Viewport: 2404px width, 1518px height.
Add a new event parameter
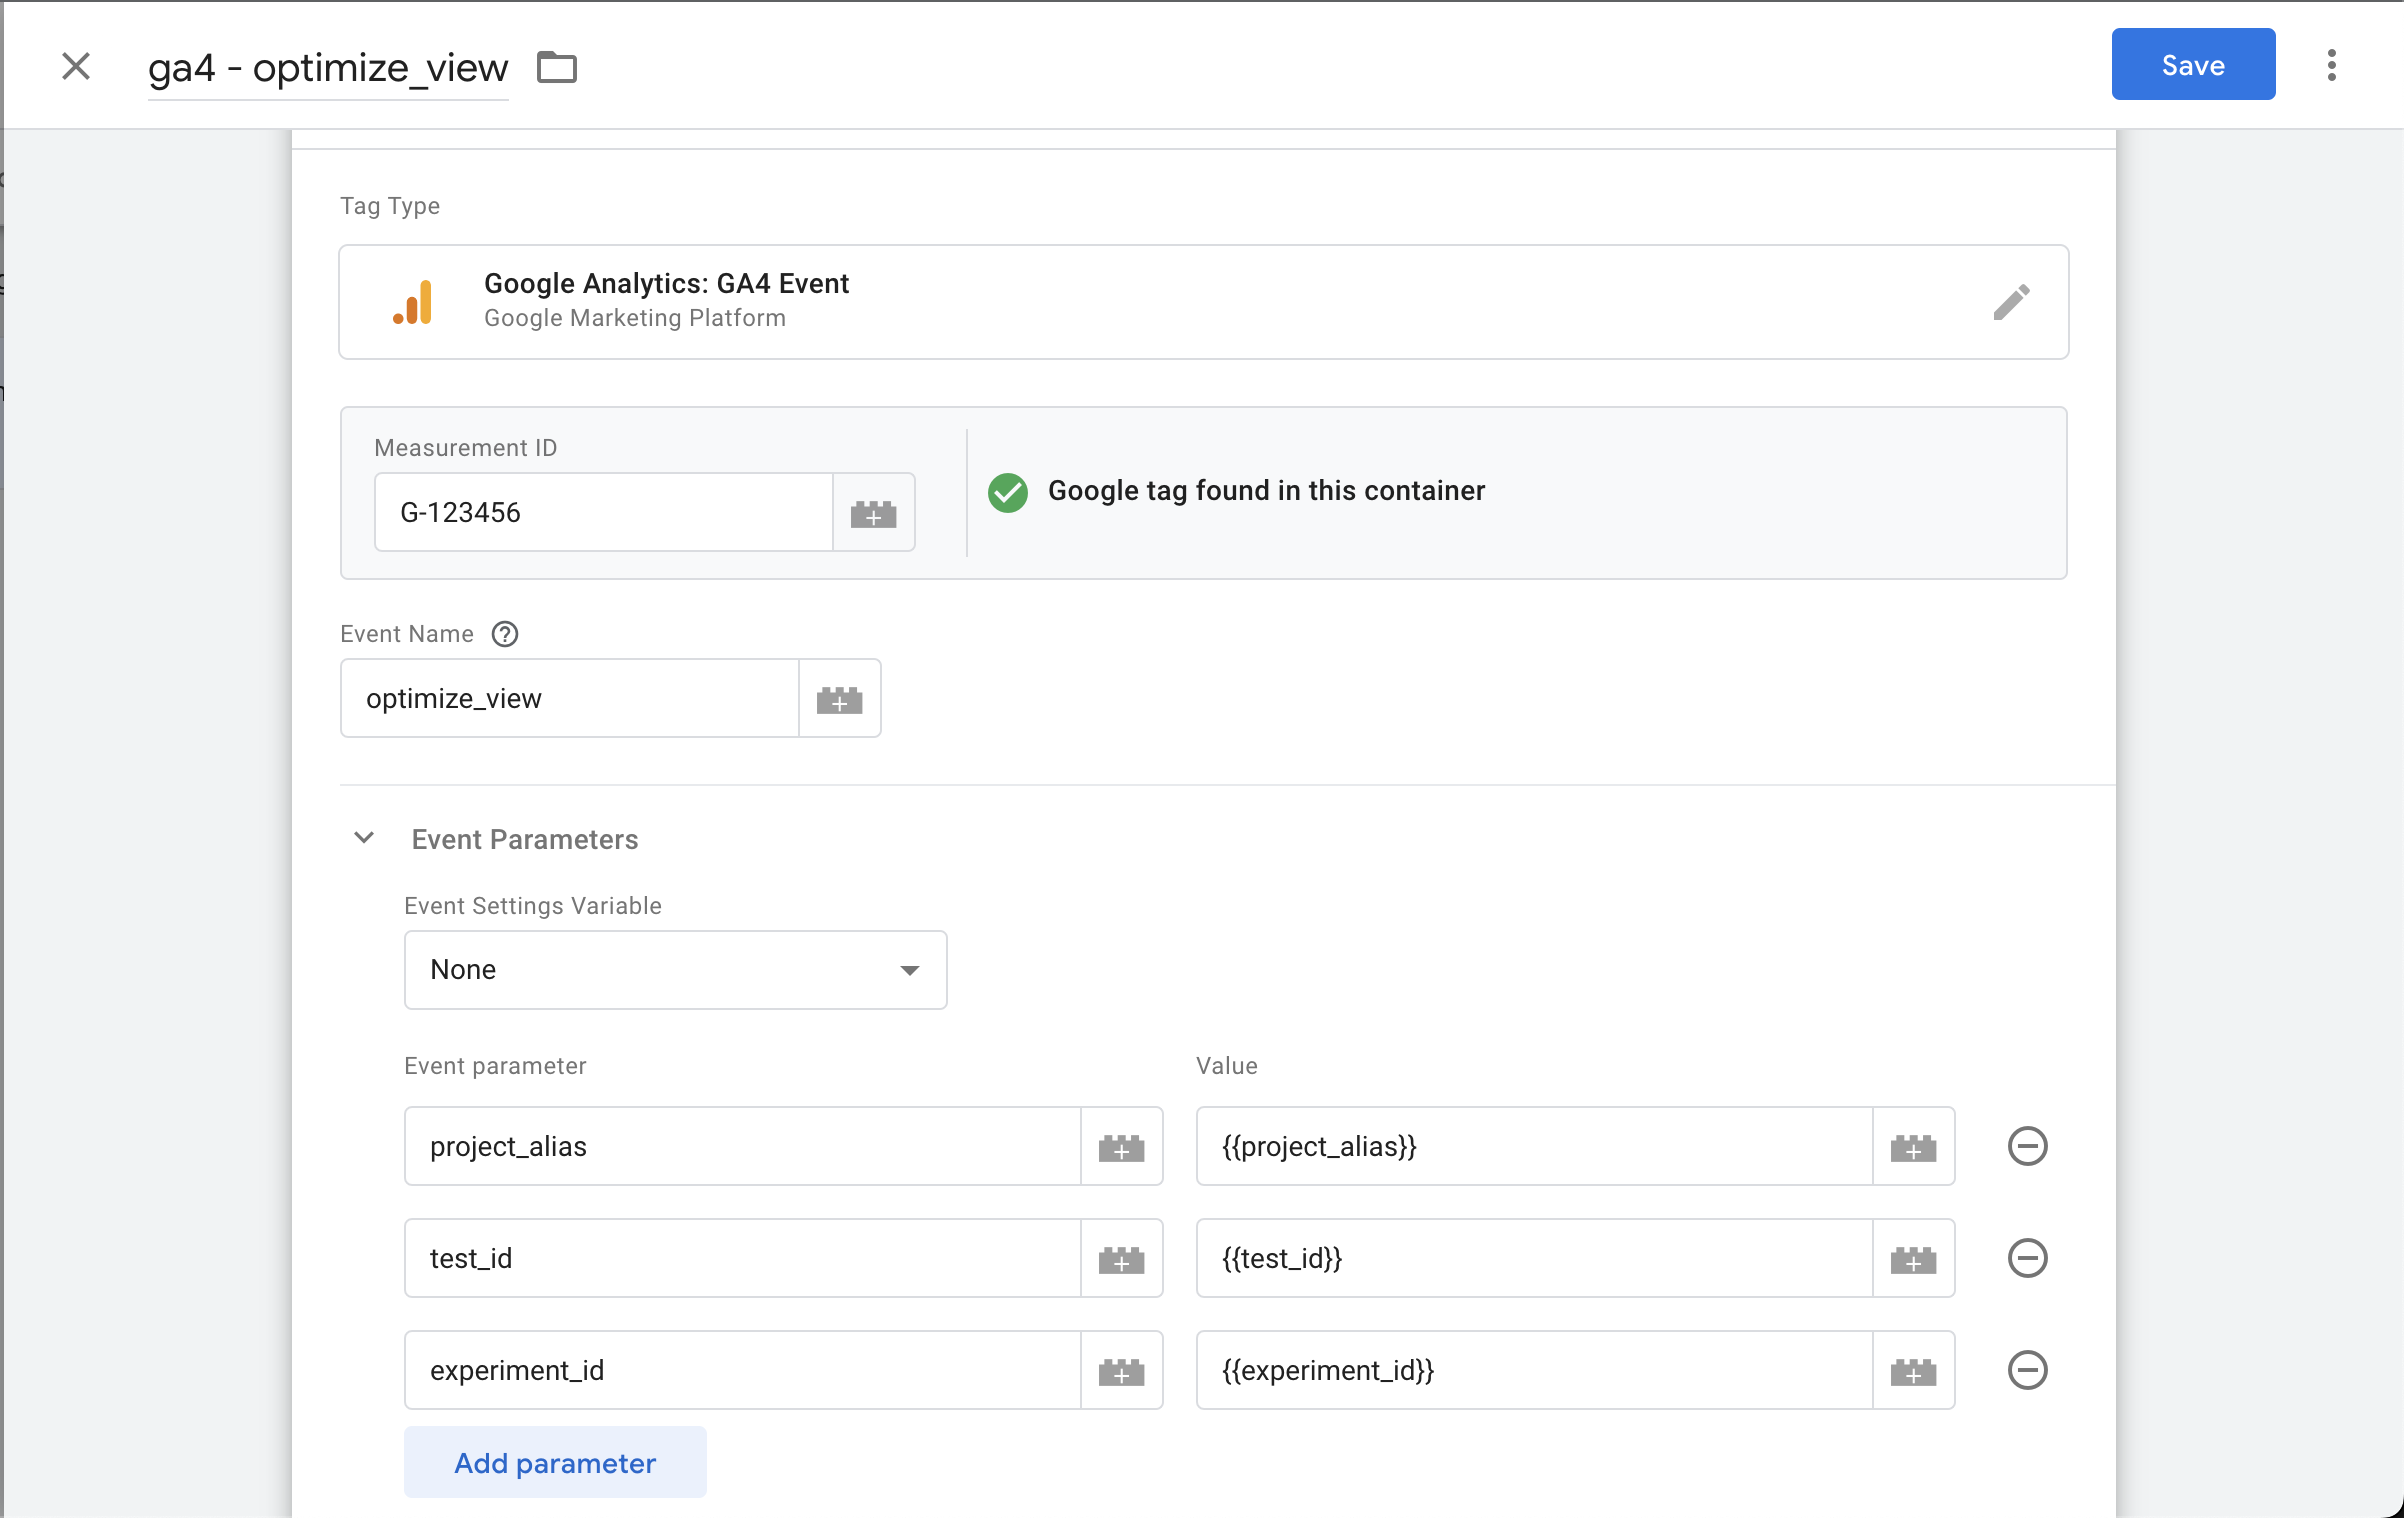554,1462
